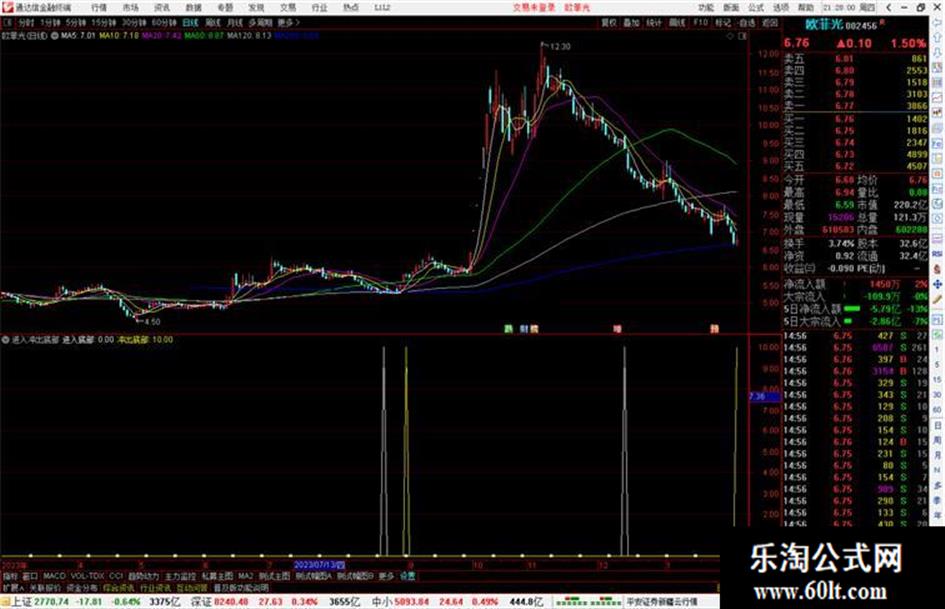Open the F10 company info
945x609 pixels.
point(700,23)
